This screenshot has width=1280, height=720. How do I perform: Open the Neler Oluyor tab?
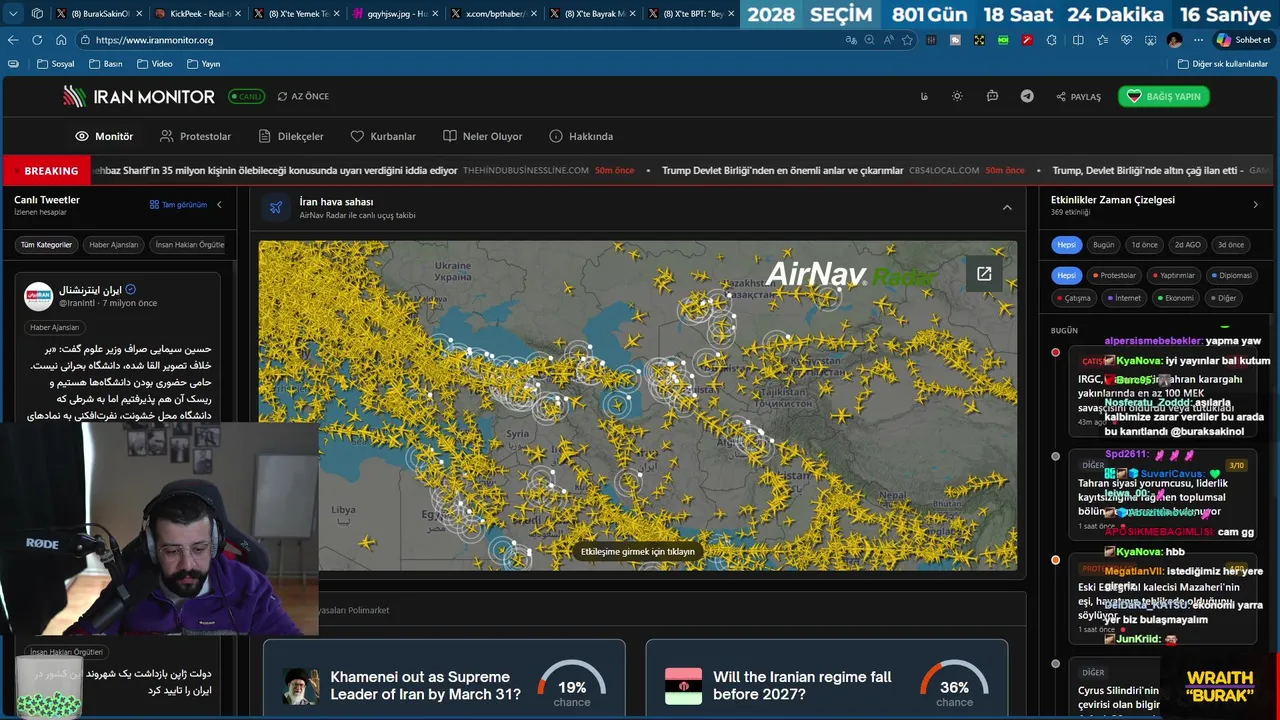click(x=483, y=136)
